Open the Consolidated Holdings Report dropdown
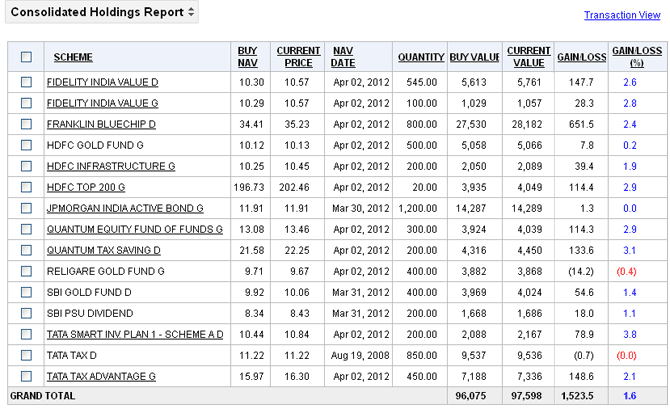The image size is (670, 409). click(x=102, y=12)
